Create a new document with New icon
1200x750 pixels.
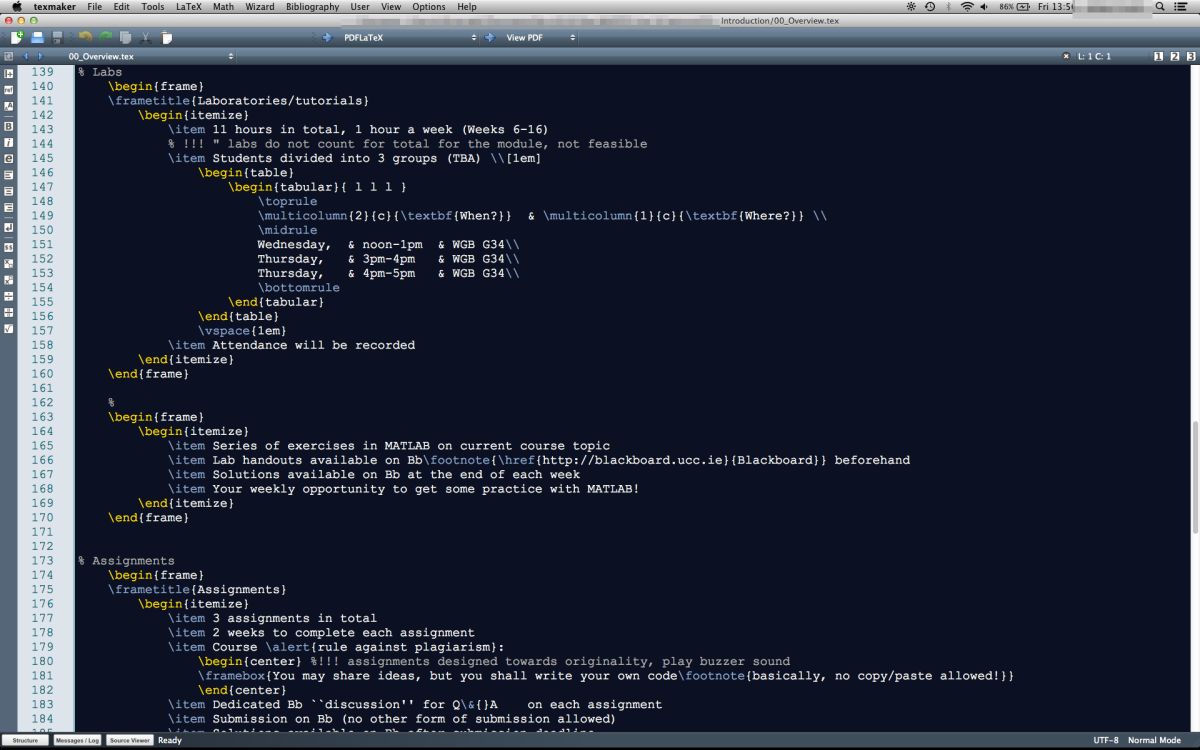[17, 37]
